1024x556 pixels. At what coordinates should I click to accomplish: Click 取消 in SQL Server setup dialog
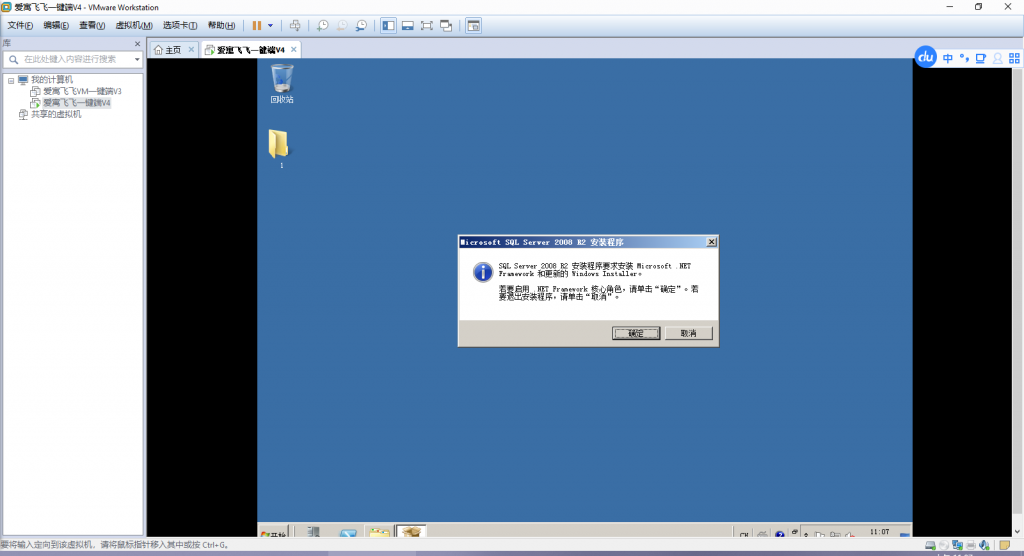(688, 333)
